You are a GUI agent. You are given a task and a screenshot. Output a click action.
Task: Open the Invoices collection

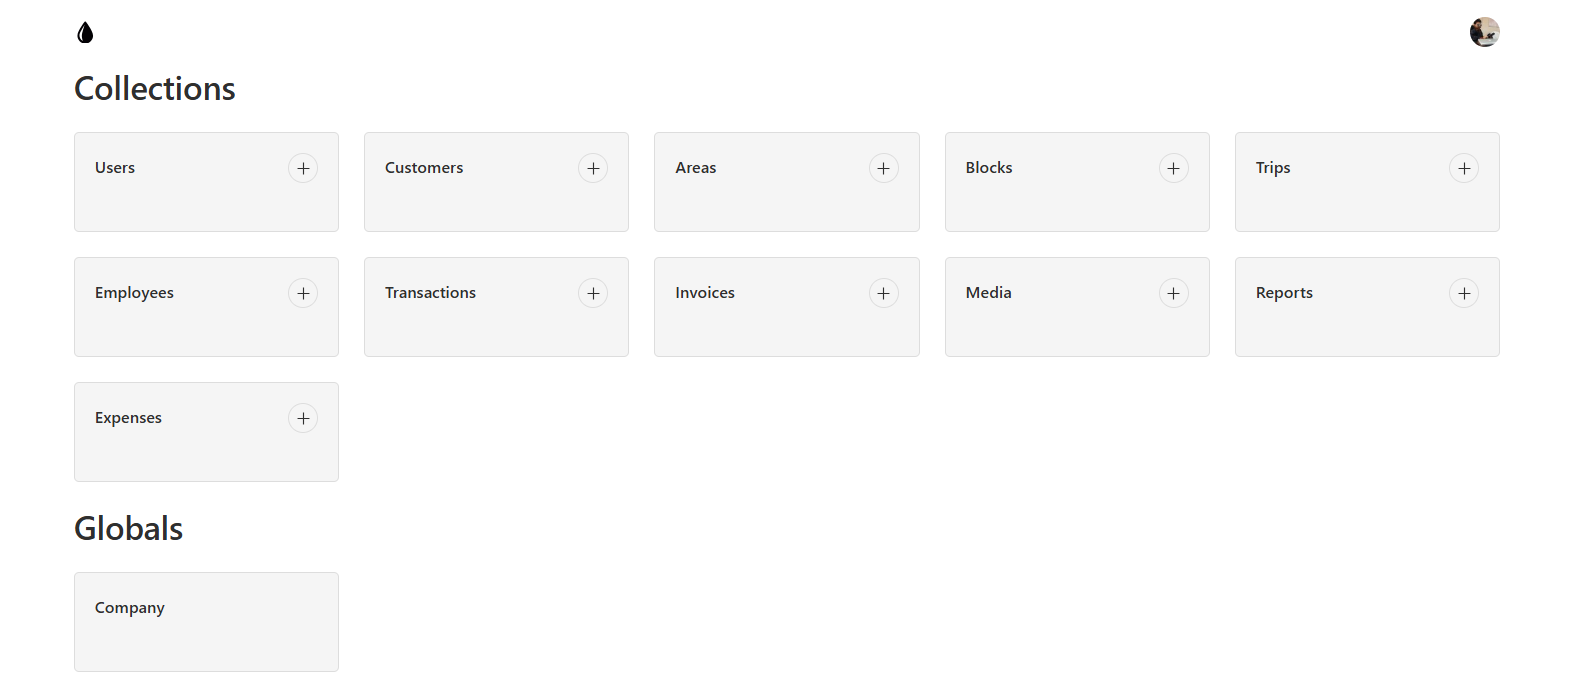click(x=705, y=293)
